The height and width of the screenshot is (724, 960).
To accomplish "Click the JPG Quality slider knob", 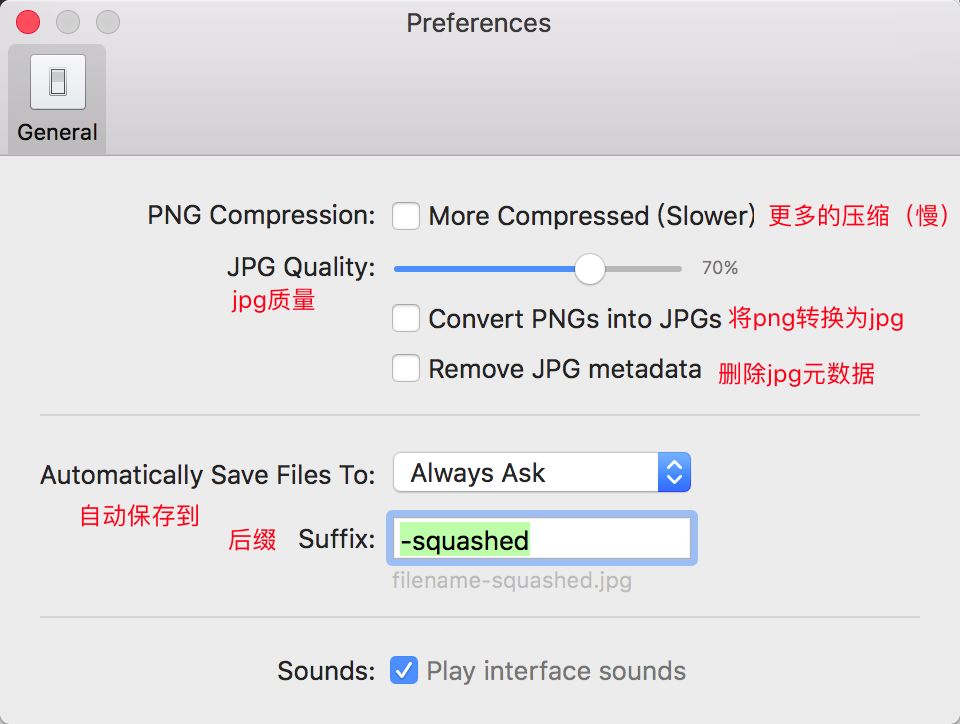I will click(x=590, y=268).
